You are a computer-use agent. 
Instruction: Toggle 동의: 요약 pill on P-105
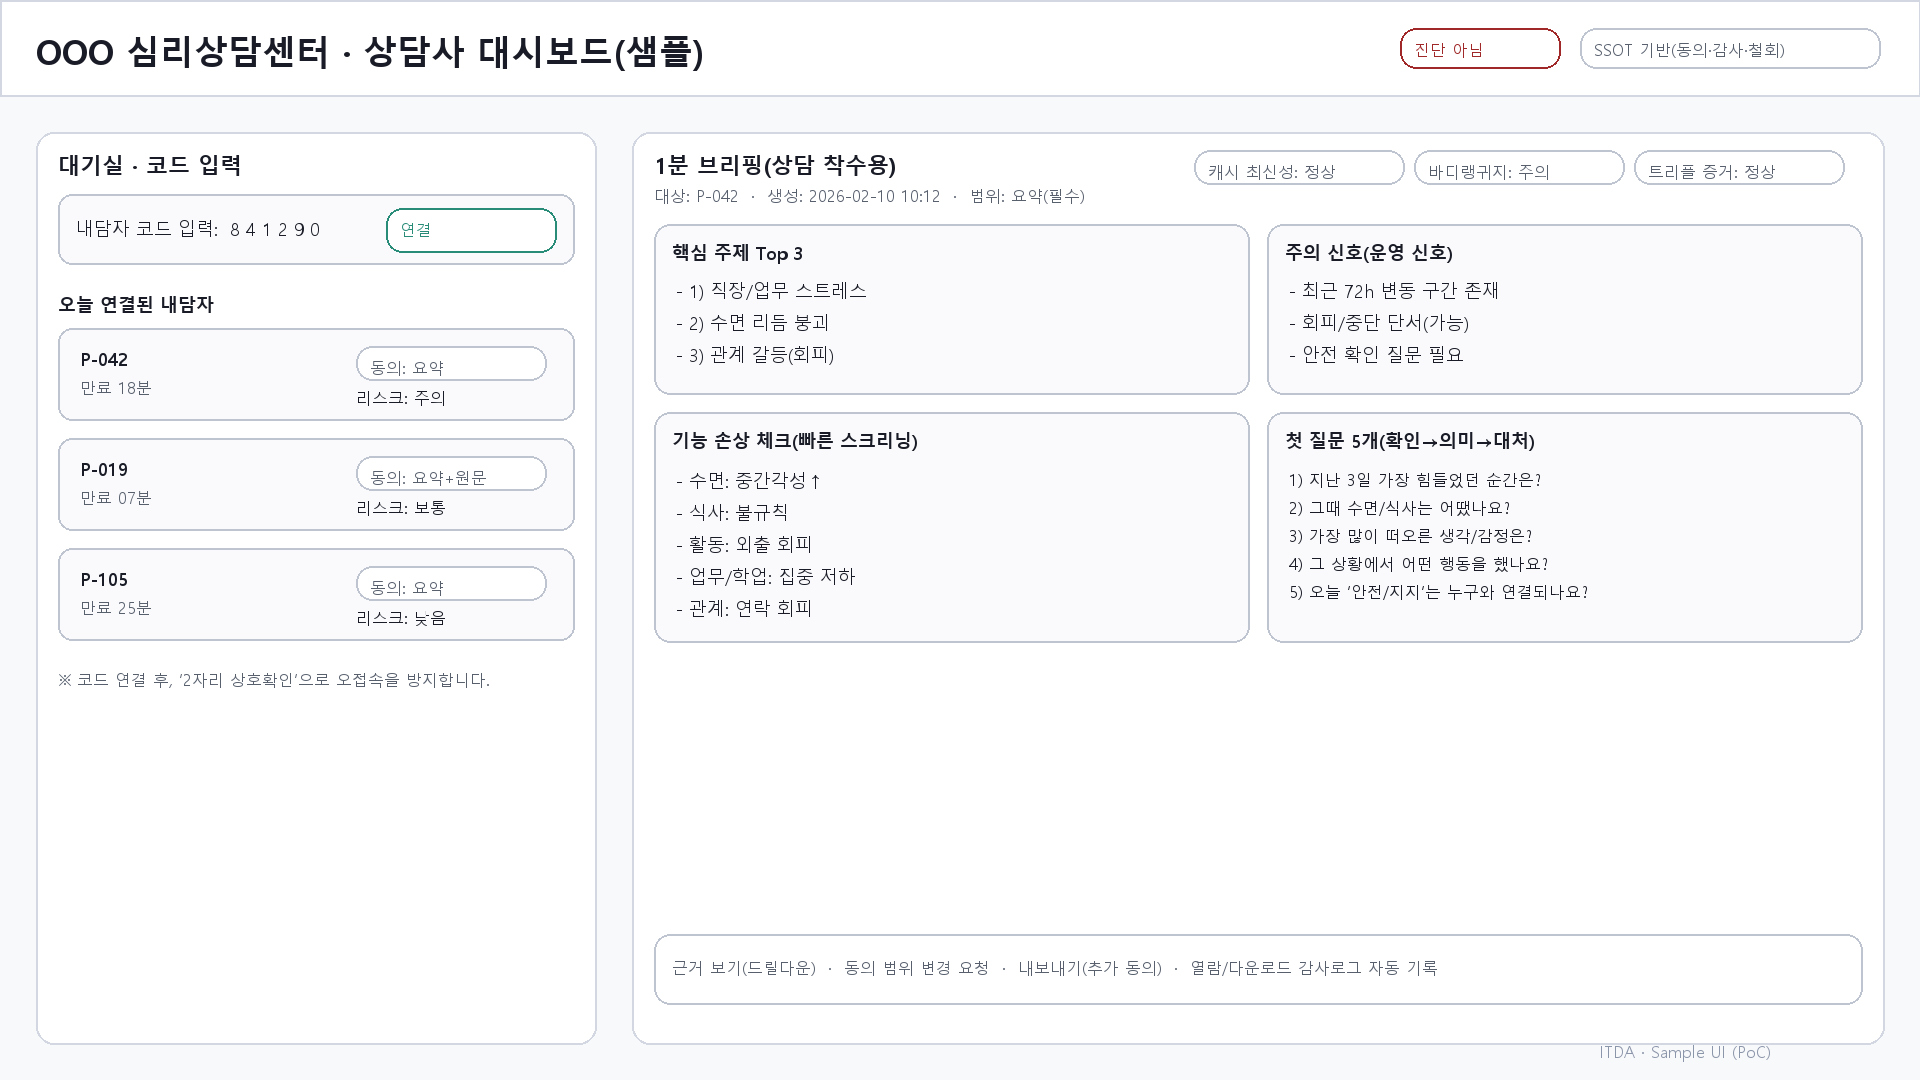pos(450,583)
